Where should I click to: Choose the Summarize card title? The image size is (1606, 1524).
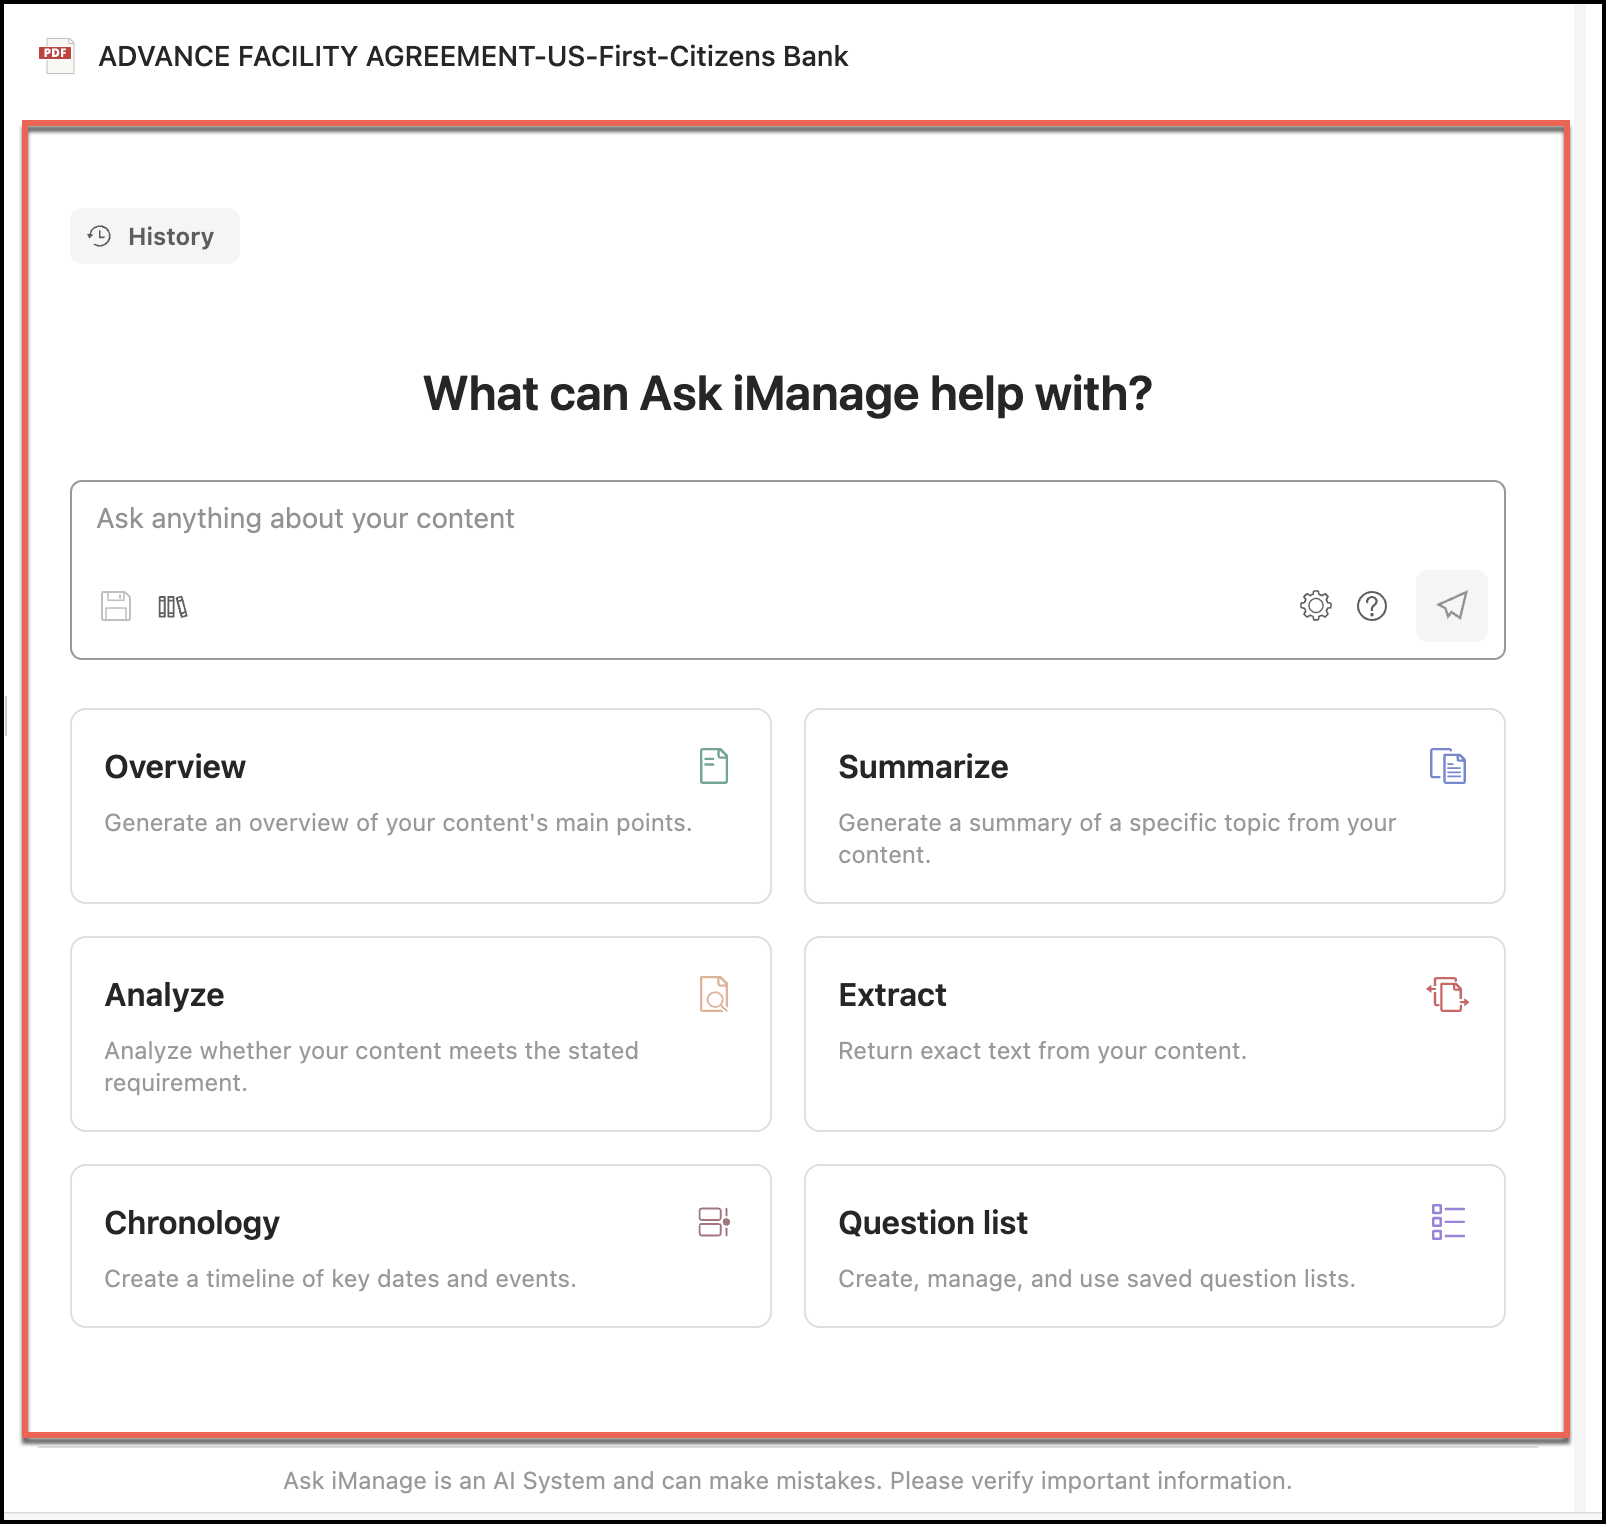pyautogui.click(x=923, y=767)
